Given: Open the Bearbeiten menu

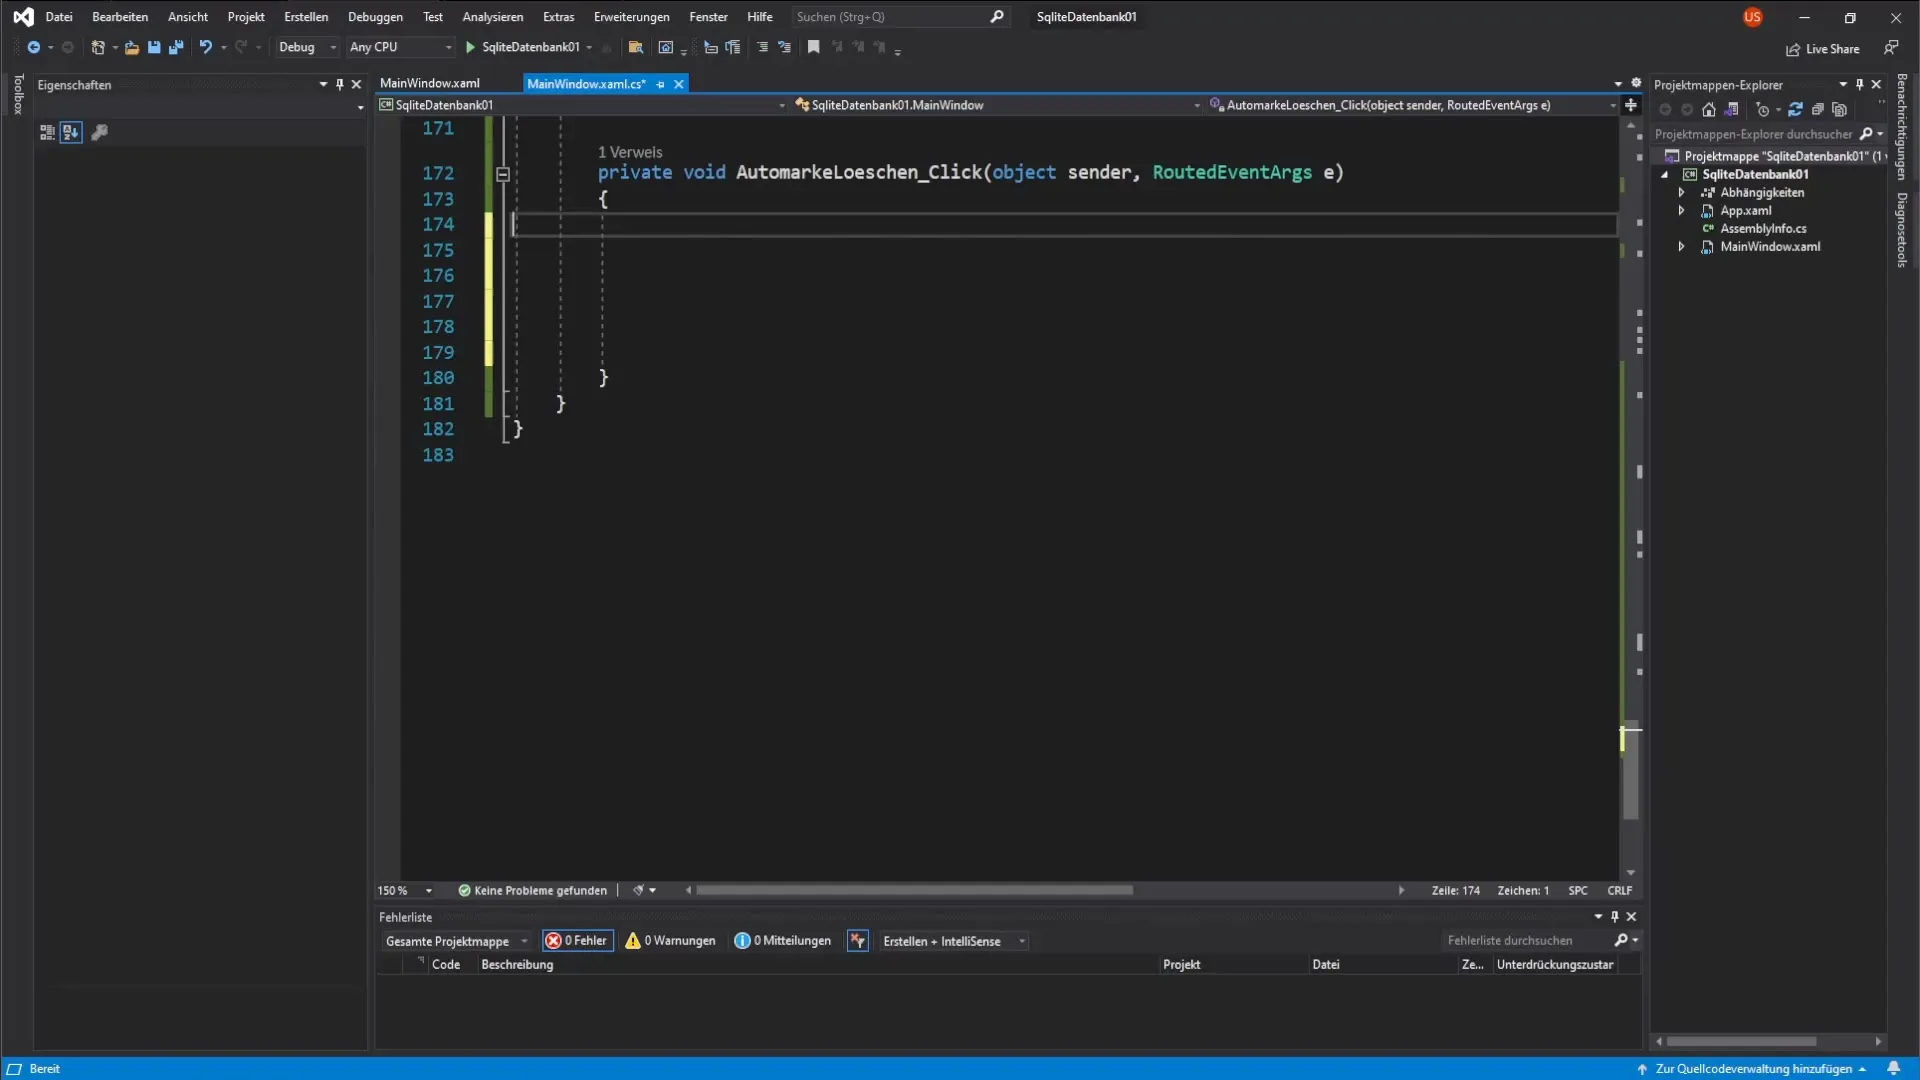Looking at the screenshot, I should point(120,17).
